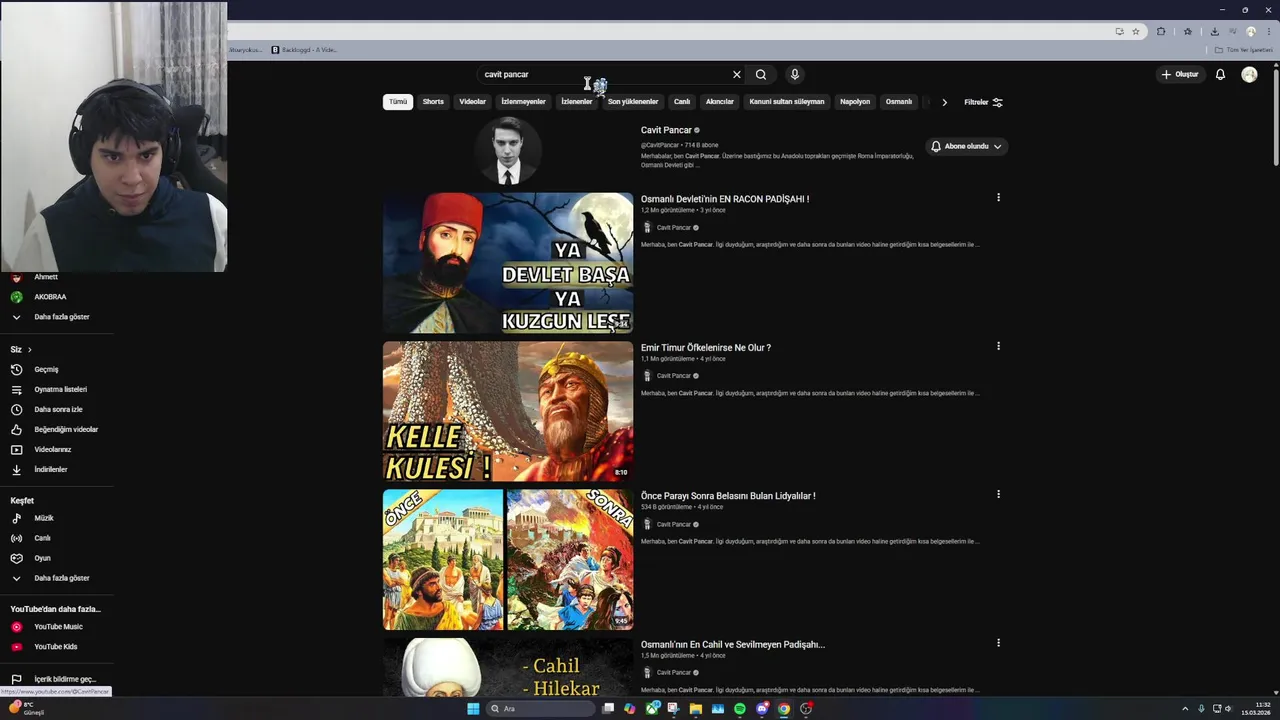Play the KUZGUN LEŞE thumbnail video
The height and width of the screenshot is (720, 1280).
508,263
